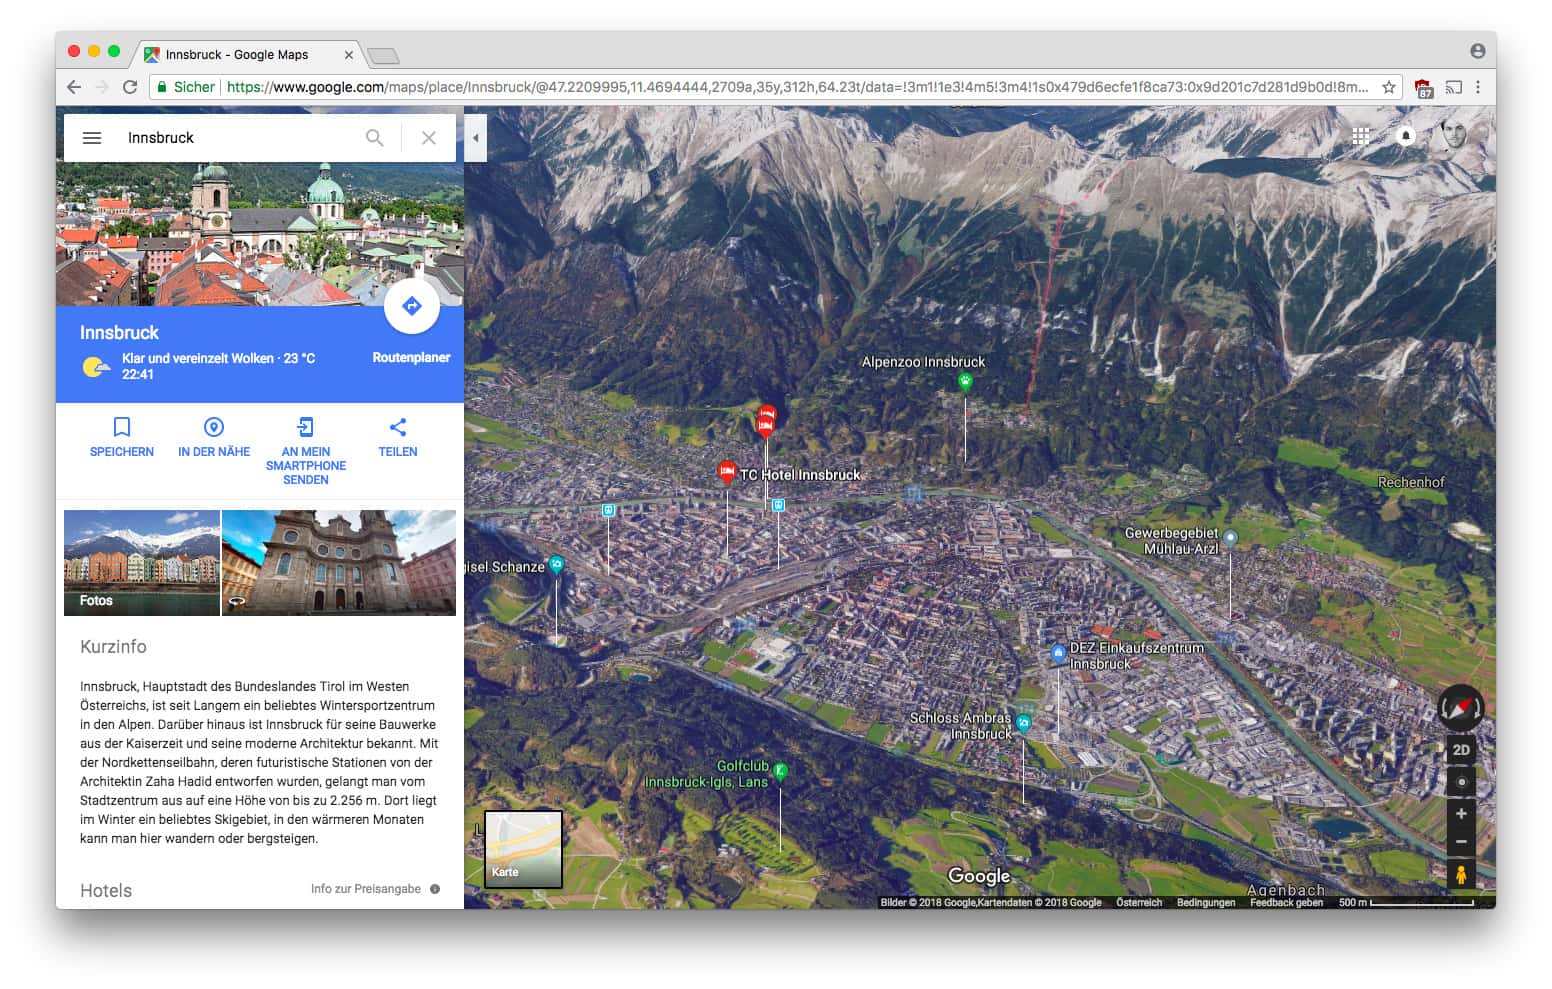The width and height of the screenshot is (1552, 989).
Task: Click the My Location crosshair control
Action: click(x=1461, y=781)
